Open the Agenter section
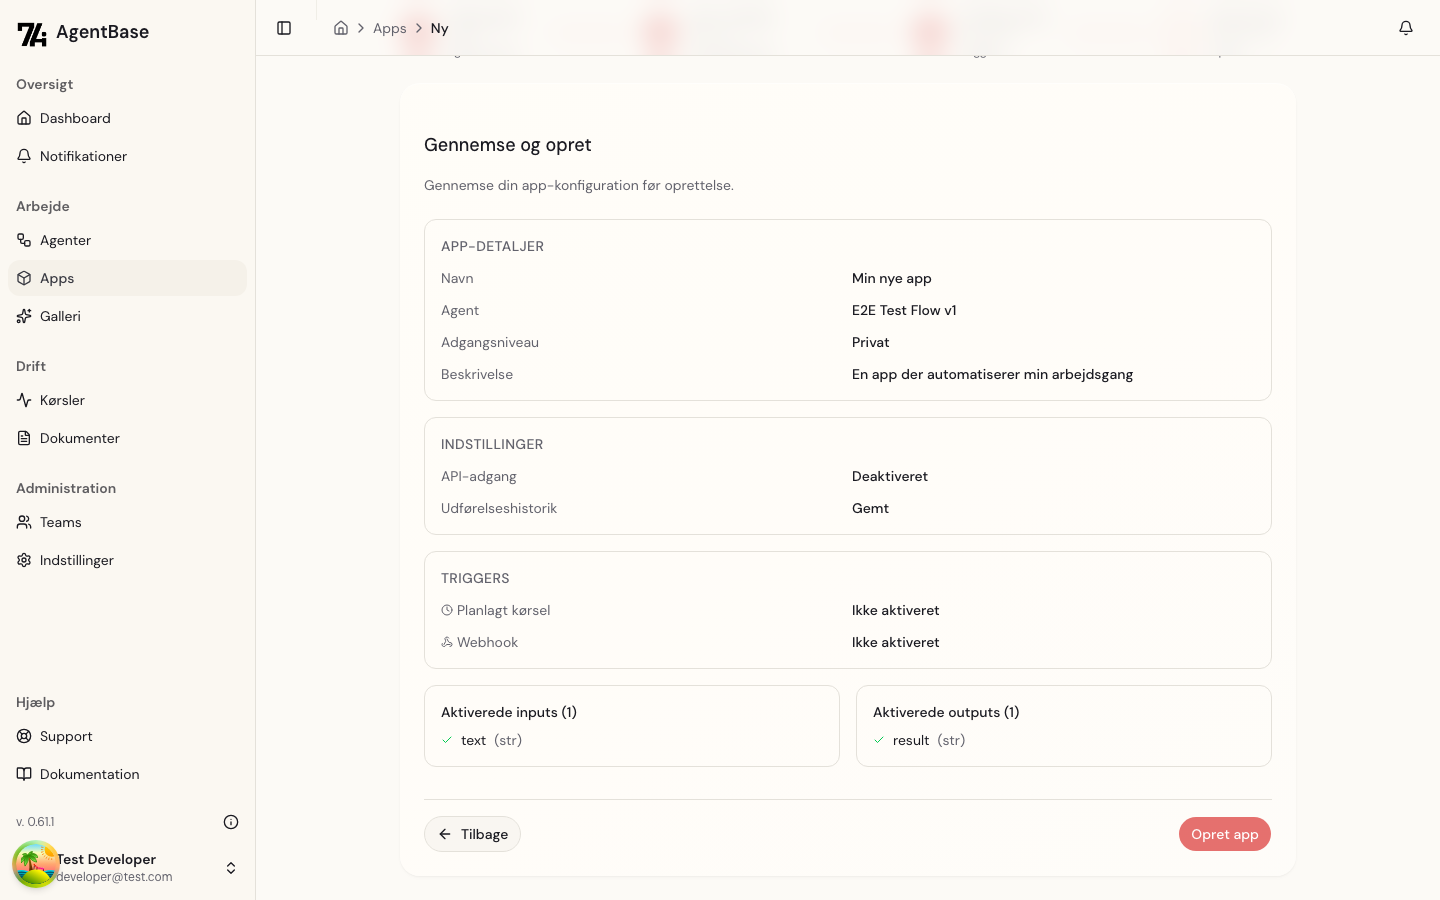The image size is (1440, 900). pos(65,240)
